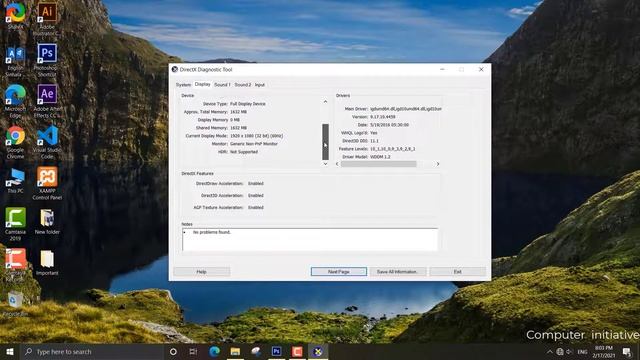Screen dimensions: 640x360
Task: Select the Important folder desktop icon
Action: [x=47, y=262]
